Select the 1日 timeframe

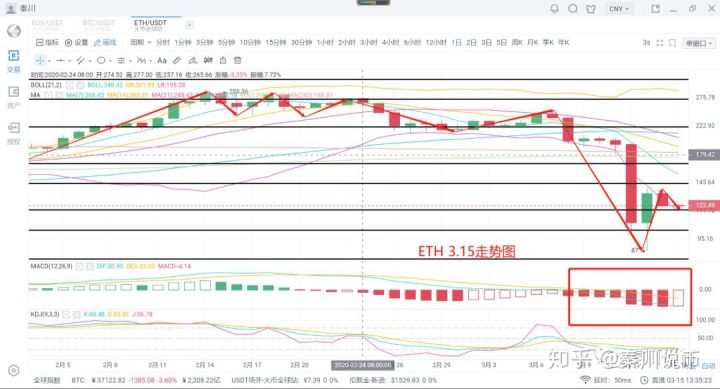(456, 42)
